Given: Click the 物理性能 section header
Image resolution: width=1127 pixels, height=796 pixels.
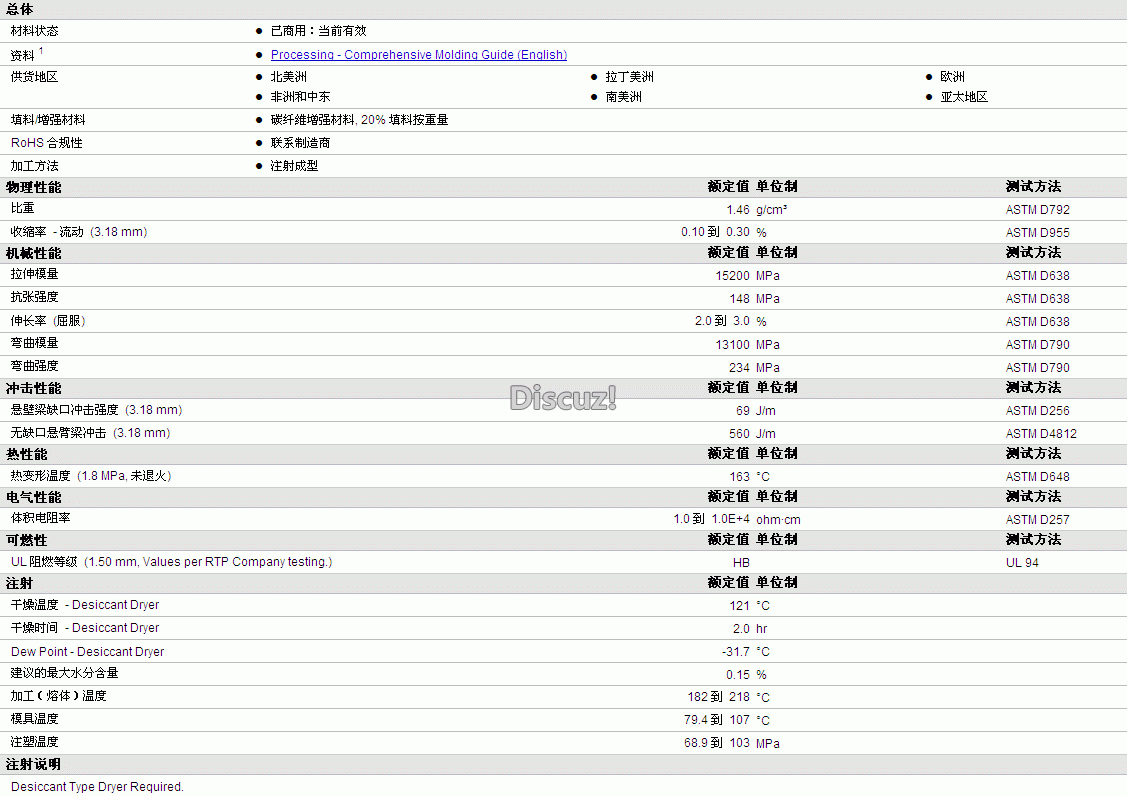Looking at the screenshot, I should (x=34, y=188).
